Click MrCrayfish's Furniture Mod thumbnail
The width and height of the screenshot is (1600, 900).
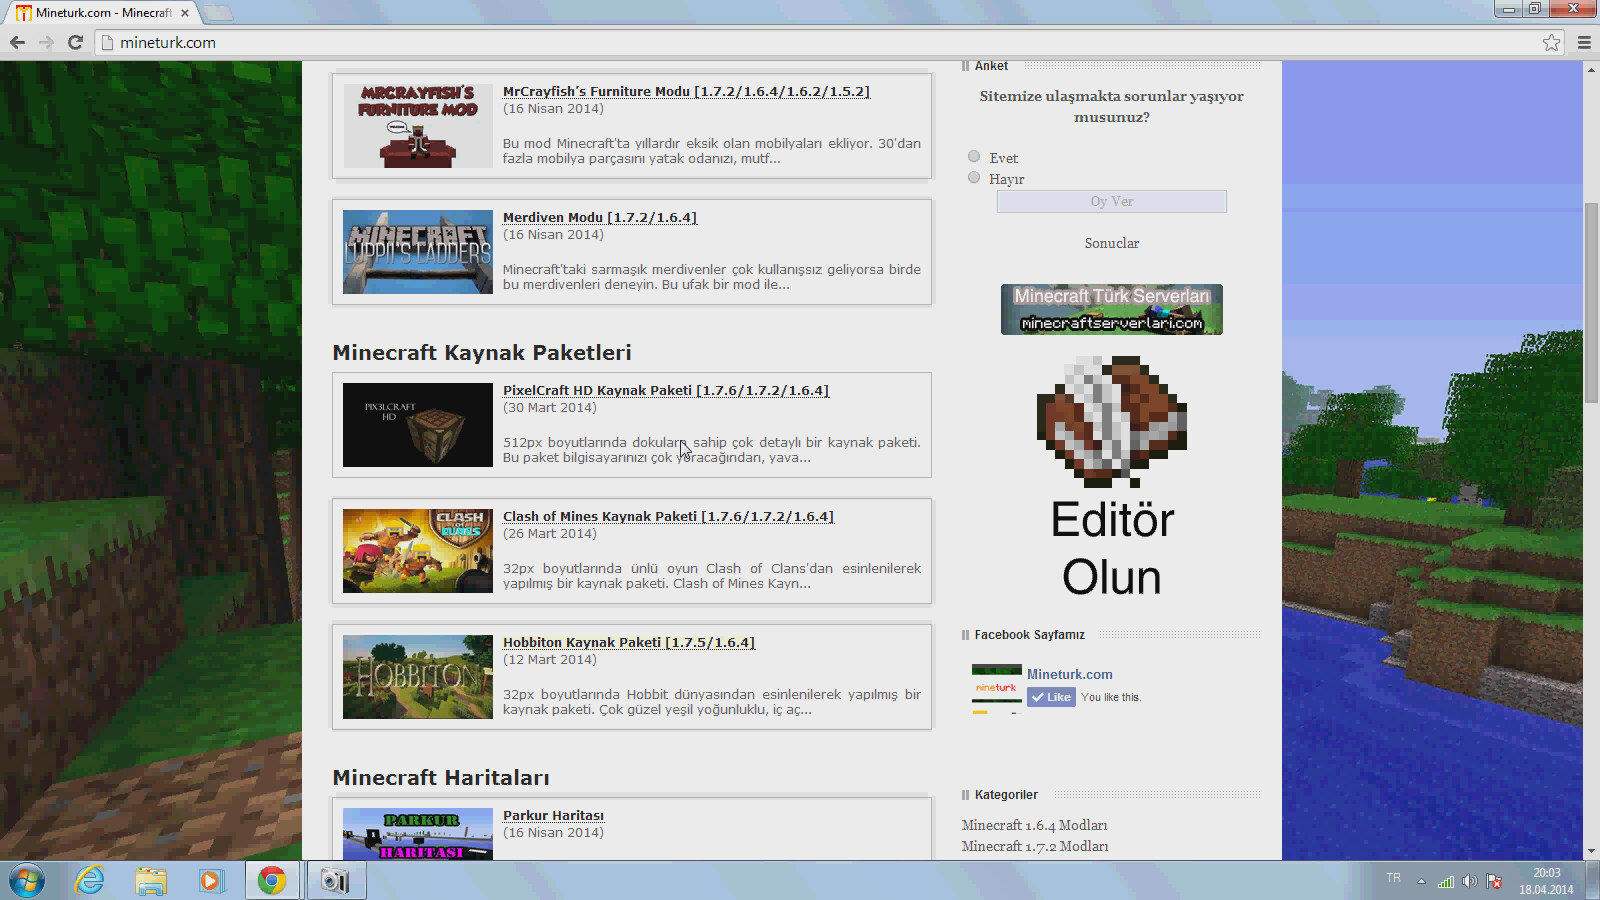click(x=418, y=125)
